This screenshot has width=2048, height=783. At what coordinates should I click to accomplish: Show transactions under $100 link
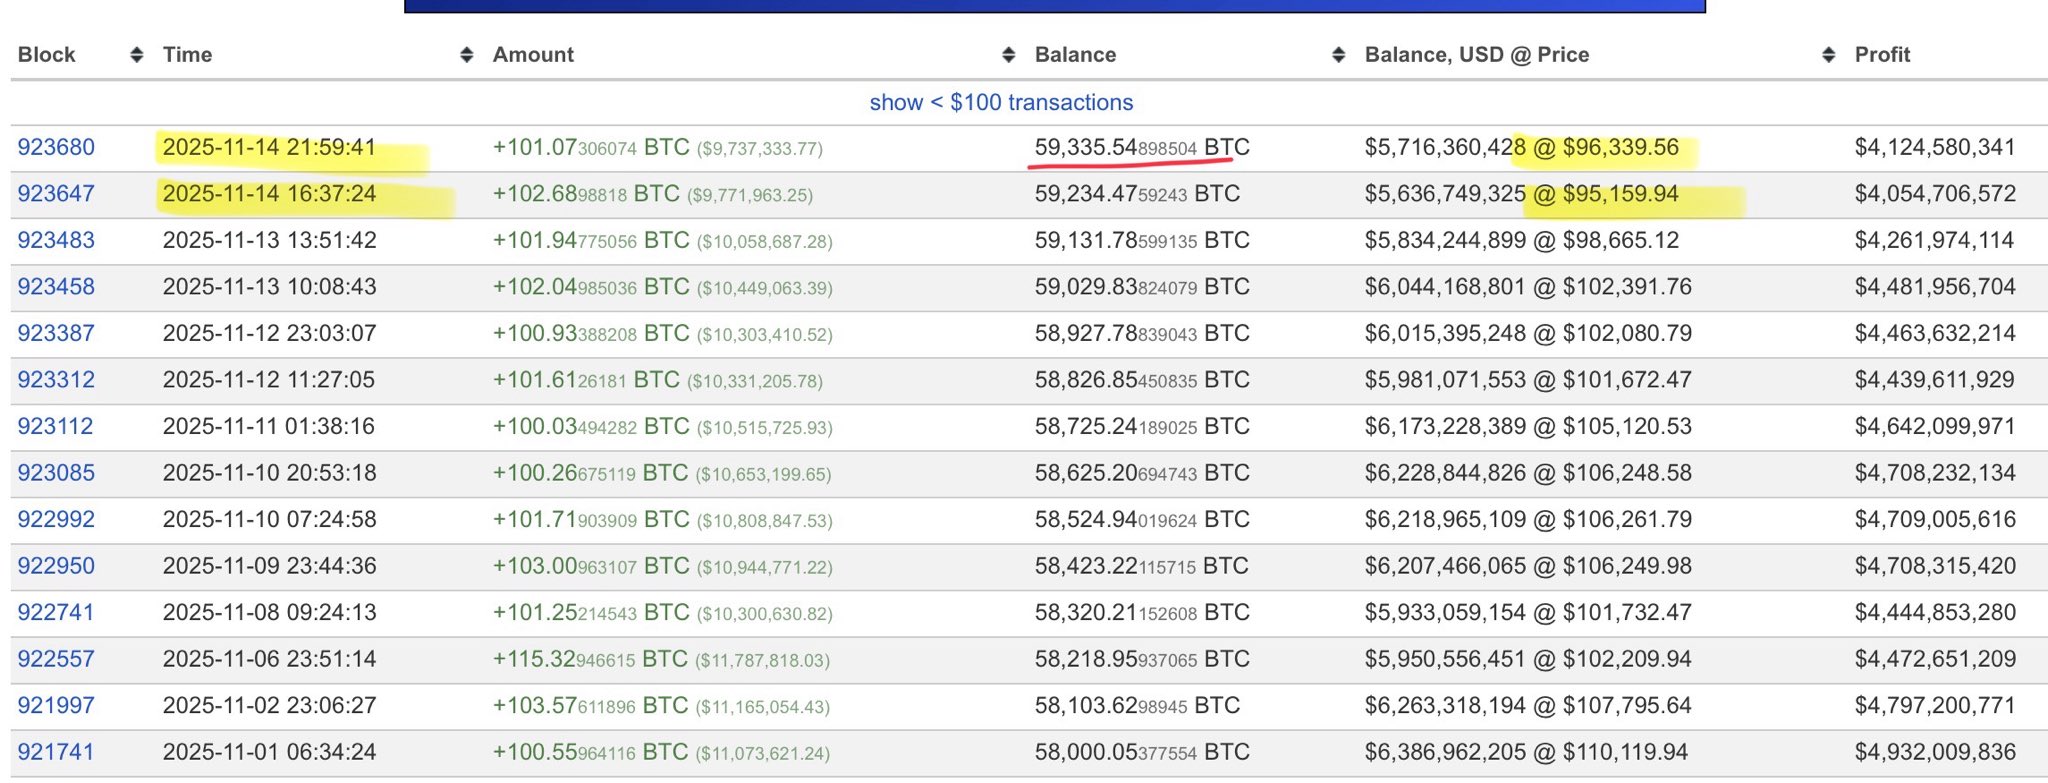coord(1001,102)
